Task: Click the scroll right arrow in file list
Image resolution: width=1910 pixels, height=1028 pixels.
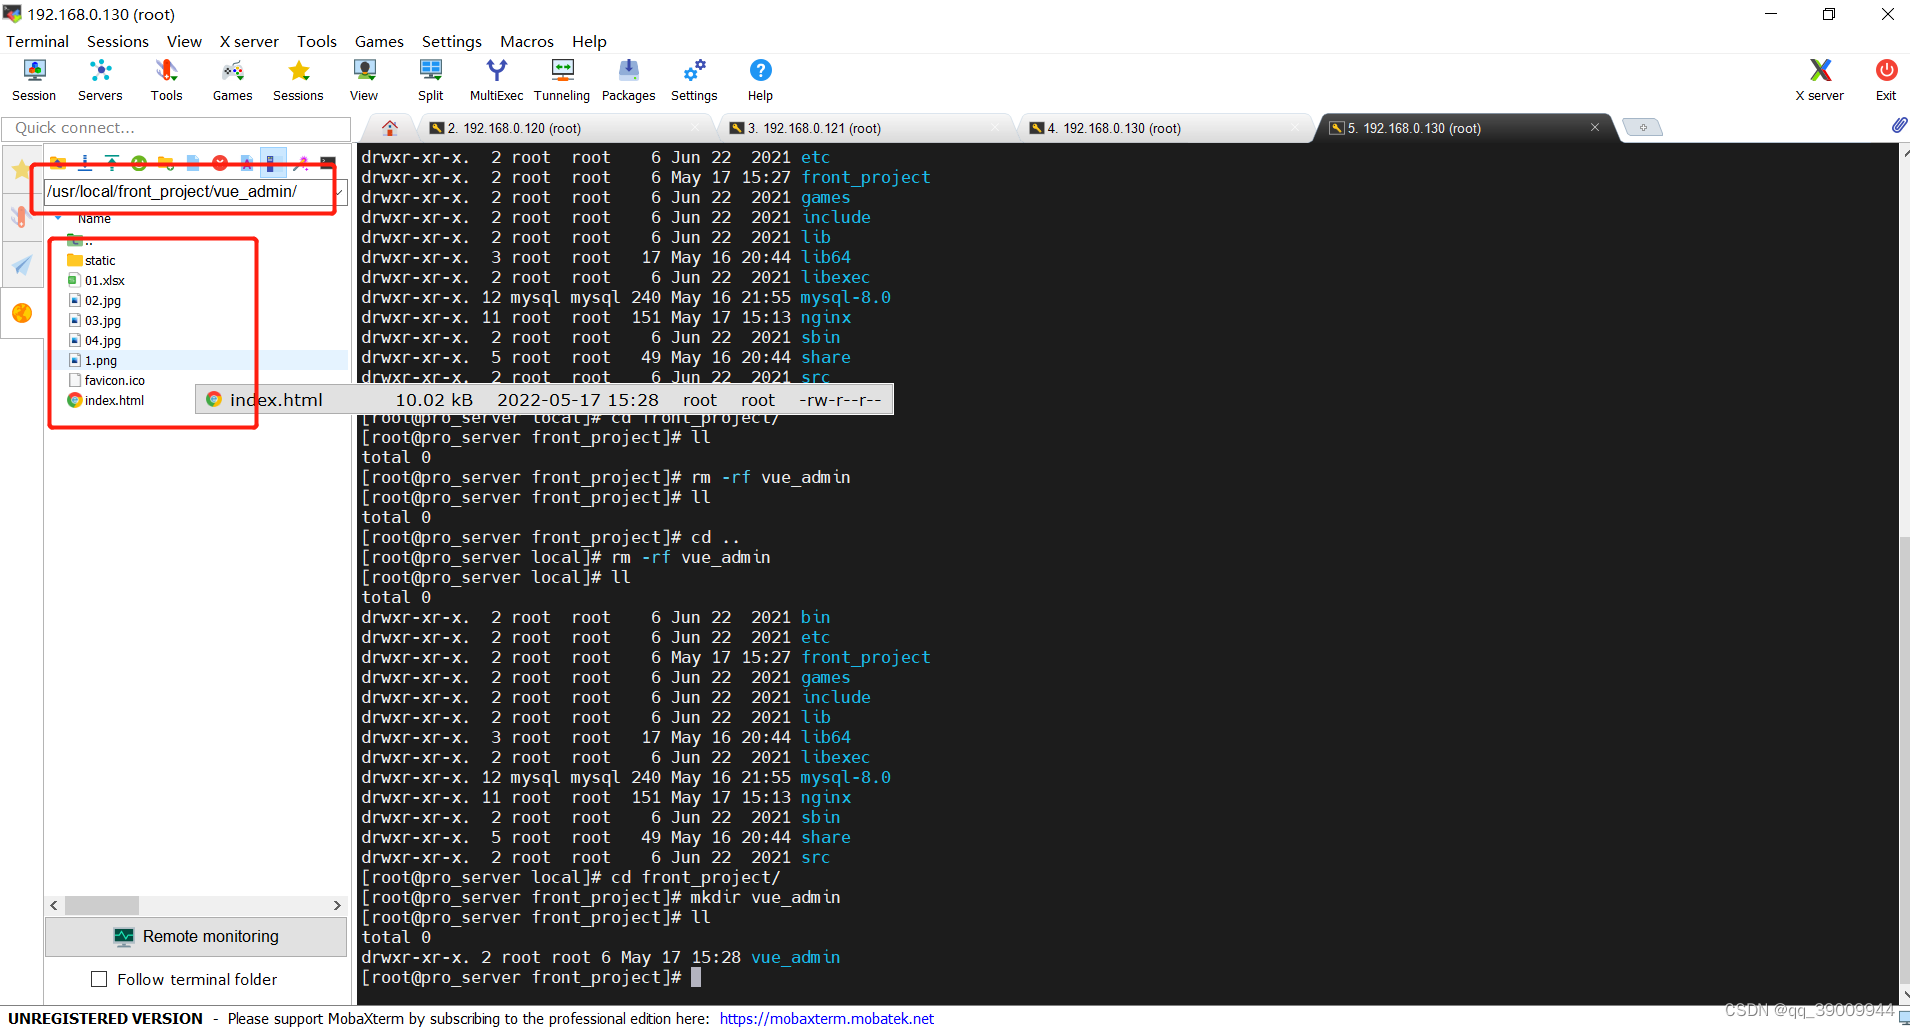Action: point(337,905)
